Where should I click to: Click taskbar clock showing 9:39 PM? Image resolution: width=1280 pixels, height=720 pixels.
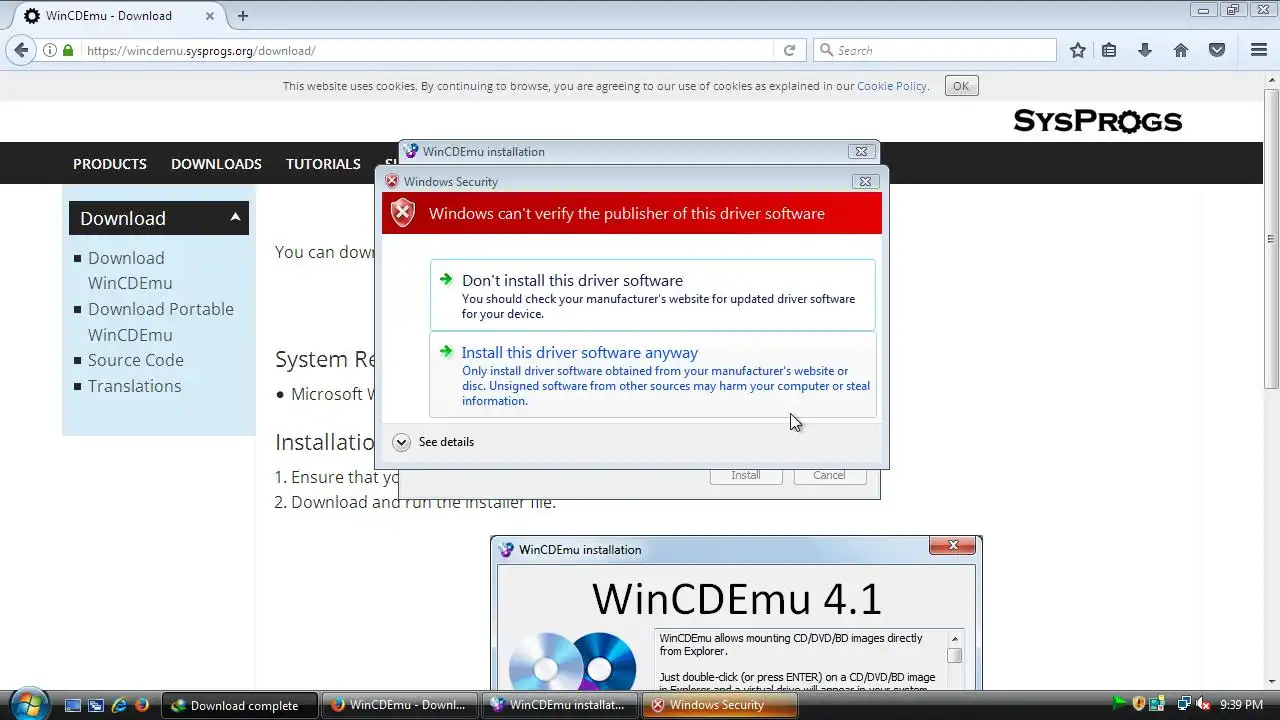pyautogui.click(x=1242, y=705)
